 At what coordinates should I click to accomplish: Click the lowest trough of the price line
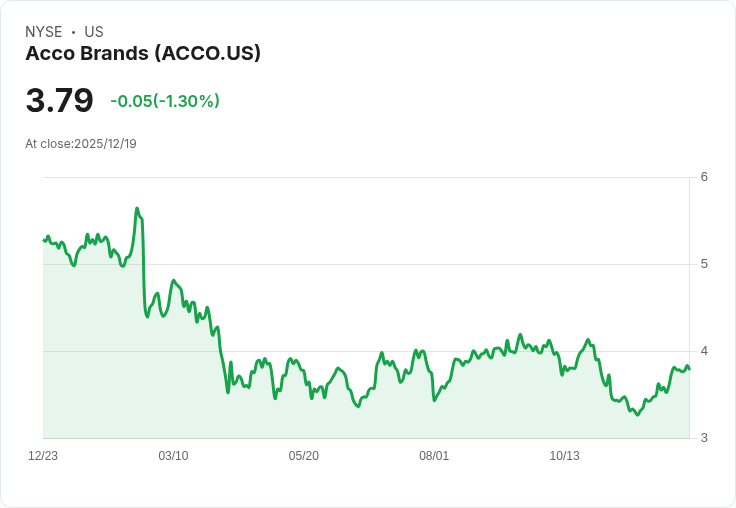pos(637,415)
